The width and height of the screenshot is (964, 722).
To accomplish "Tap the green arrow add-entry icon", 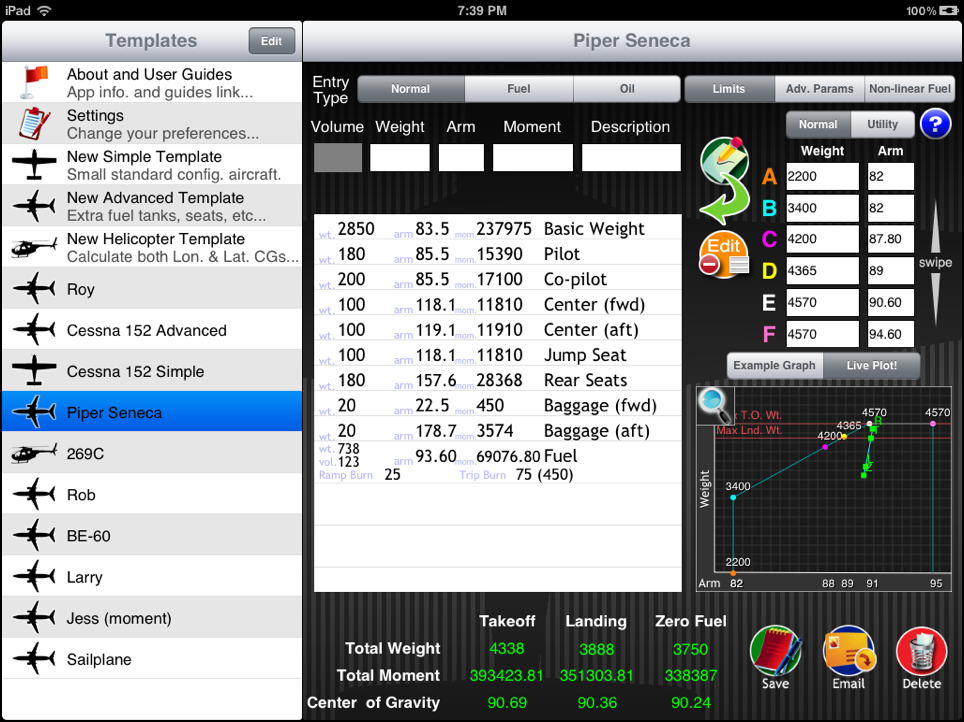I will [725, 180].
